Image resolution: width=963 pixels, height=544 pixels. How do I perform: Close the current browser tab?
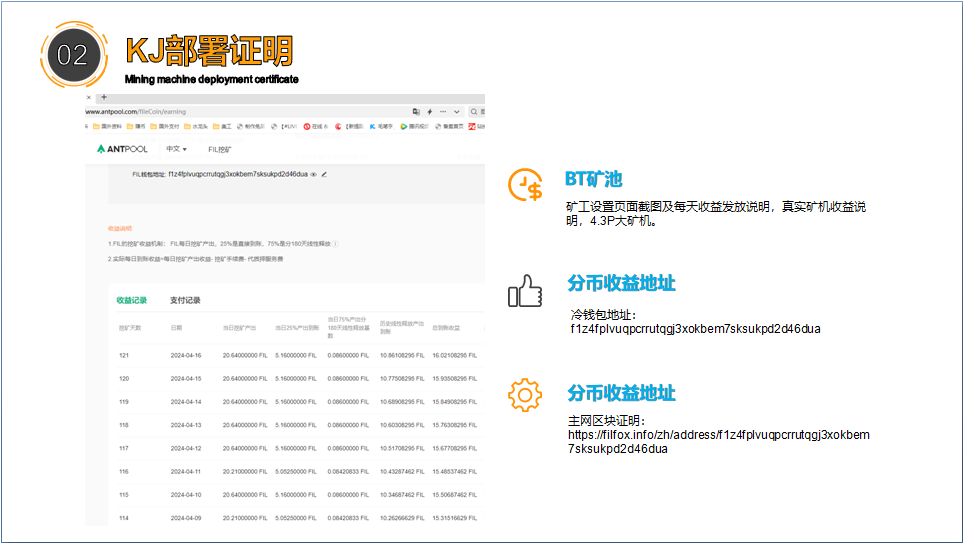pyautogui.click(x=88, y=97)
